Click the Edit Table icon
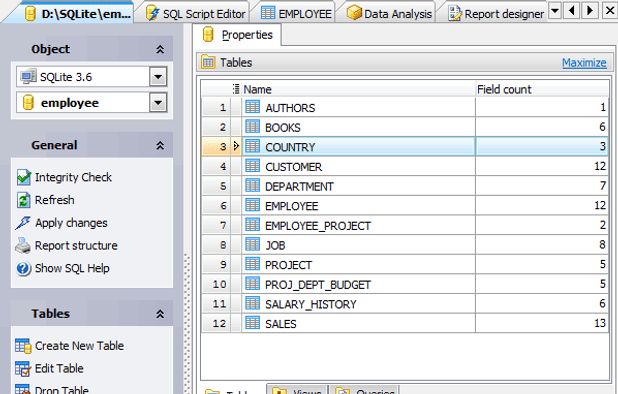 (23, 369)
